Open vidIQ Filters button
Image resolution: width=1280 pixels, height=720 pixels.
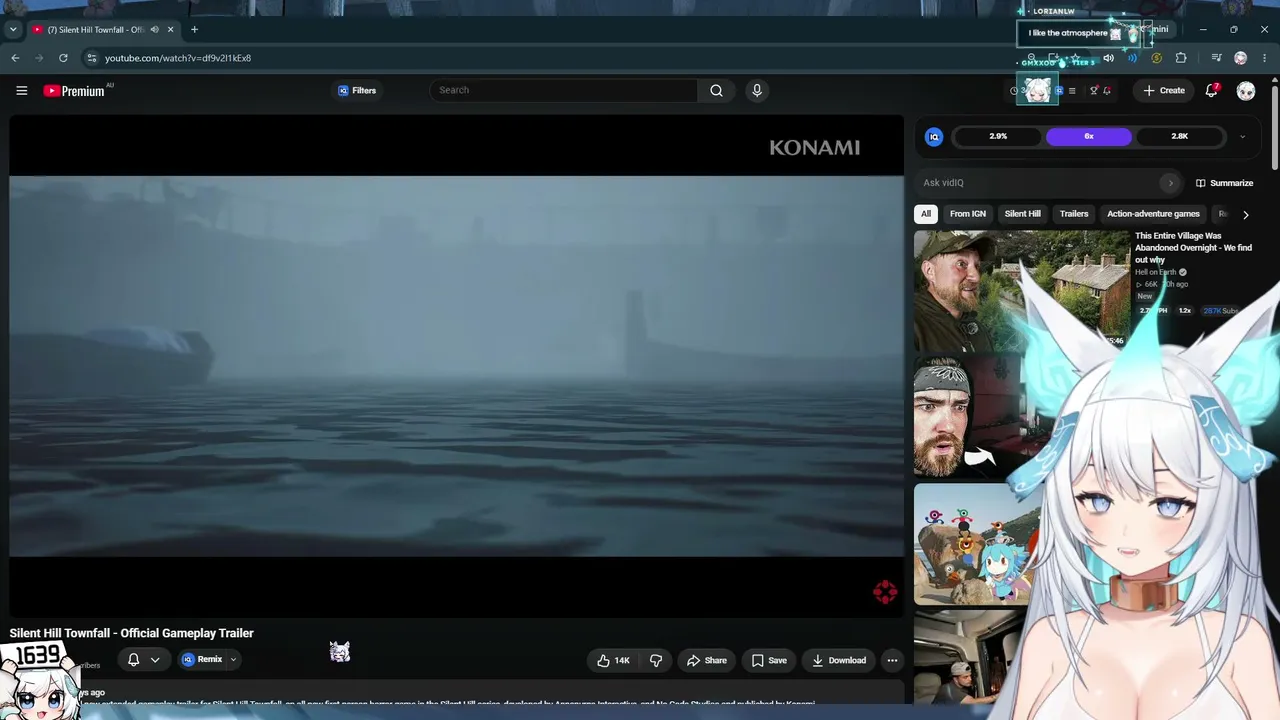click(356, 91)
